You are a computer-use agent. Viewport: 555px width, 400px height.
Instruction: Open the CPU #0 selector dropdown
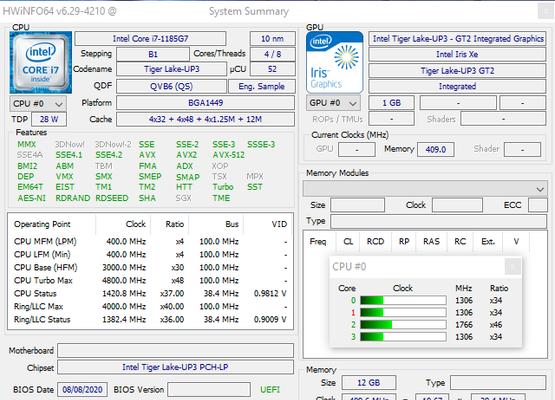(38, 104)
